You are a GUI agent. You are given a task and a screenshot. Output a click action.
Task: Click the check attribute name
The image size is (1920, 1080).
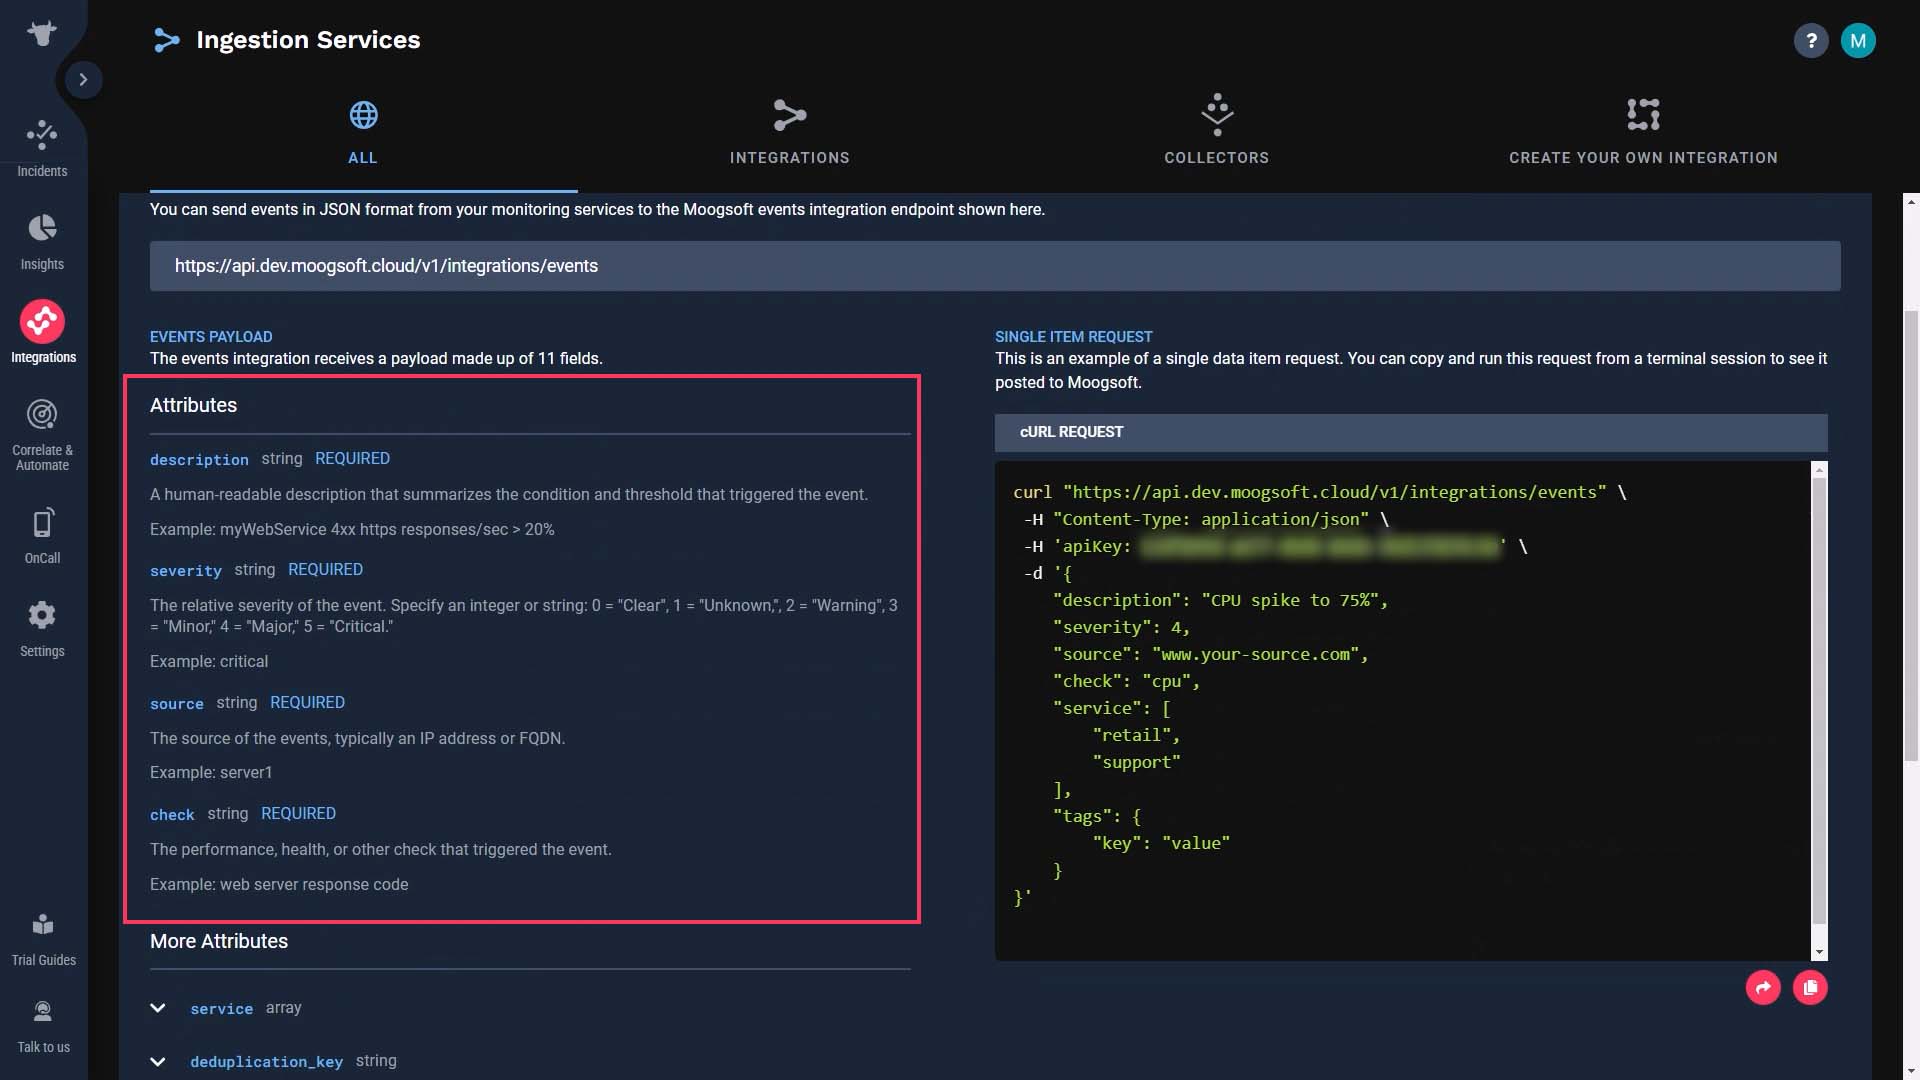(172, 815)
